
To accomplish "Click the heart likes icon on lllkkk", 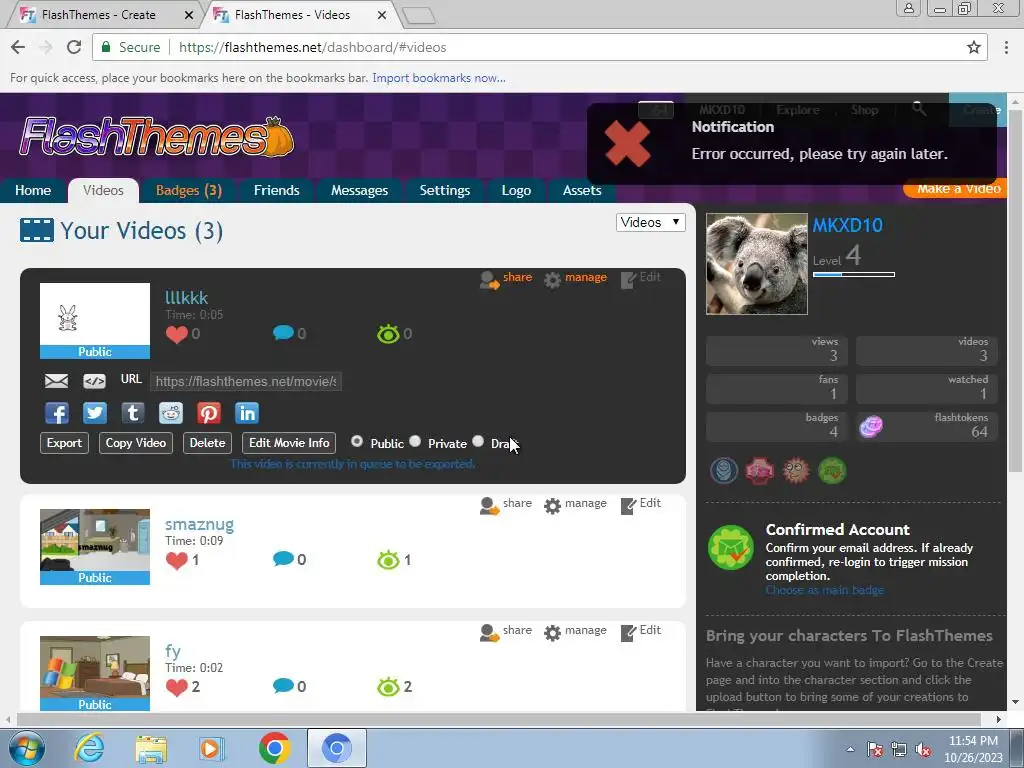I will pyautogui.click(x=176, y=334).
